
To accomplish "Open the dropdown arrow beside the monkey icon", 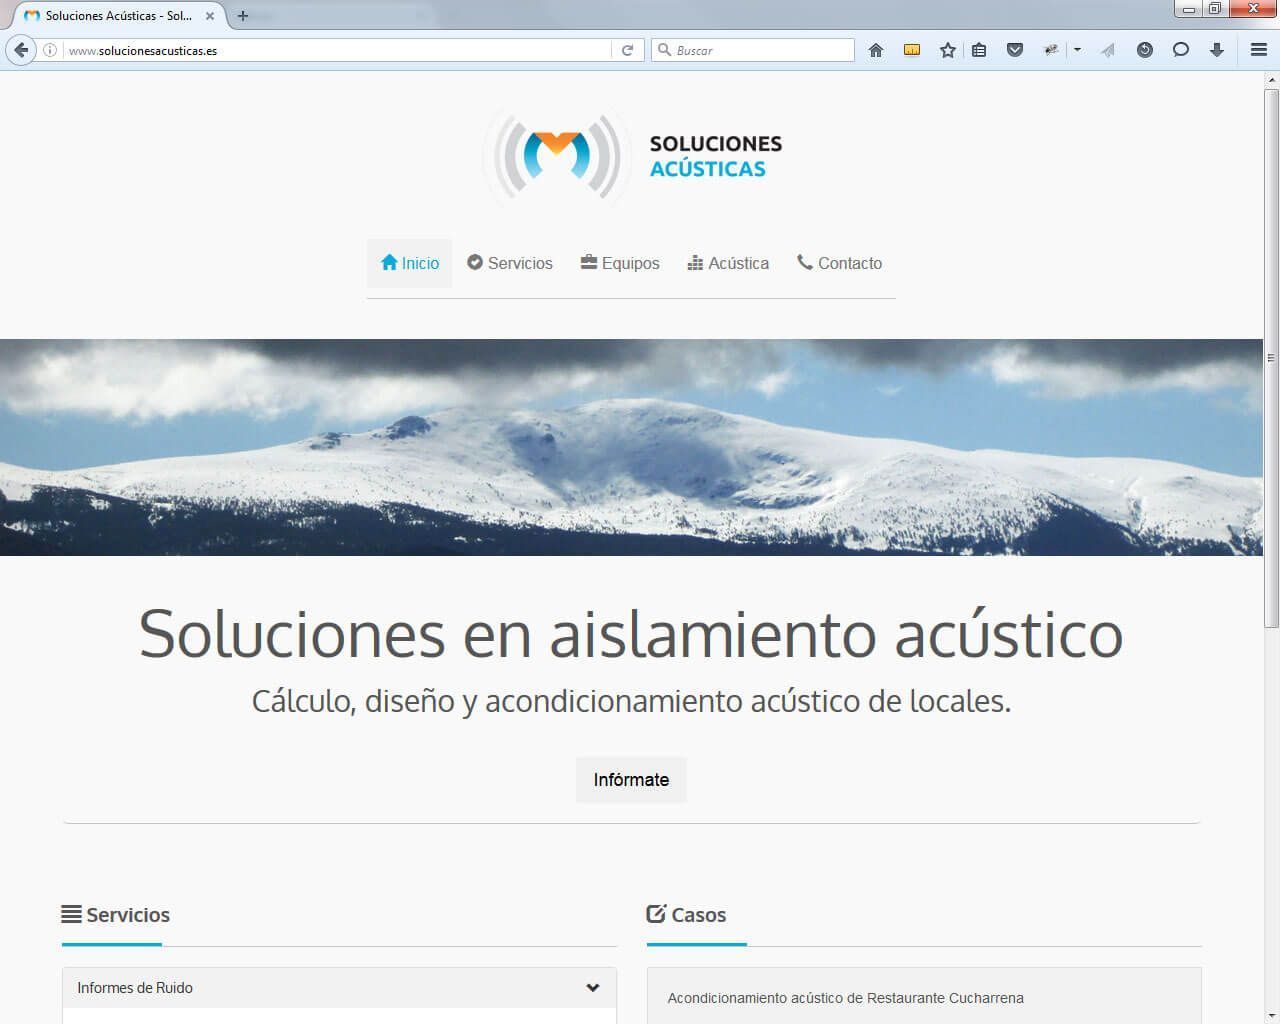I will tap(1078, 50).
